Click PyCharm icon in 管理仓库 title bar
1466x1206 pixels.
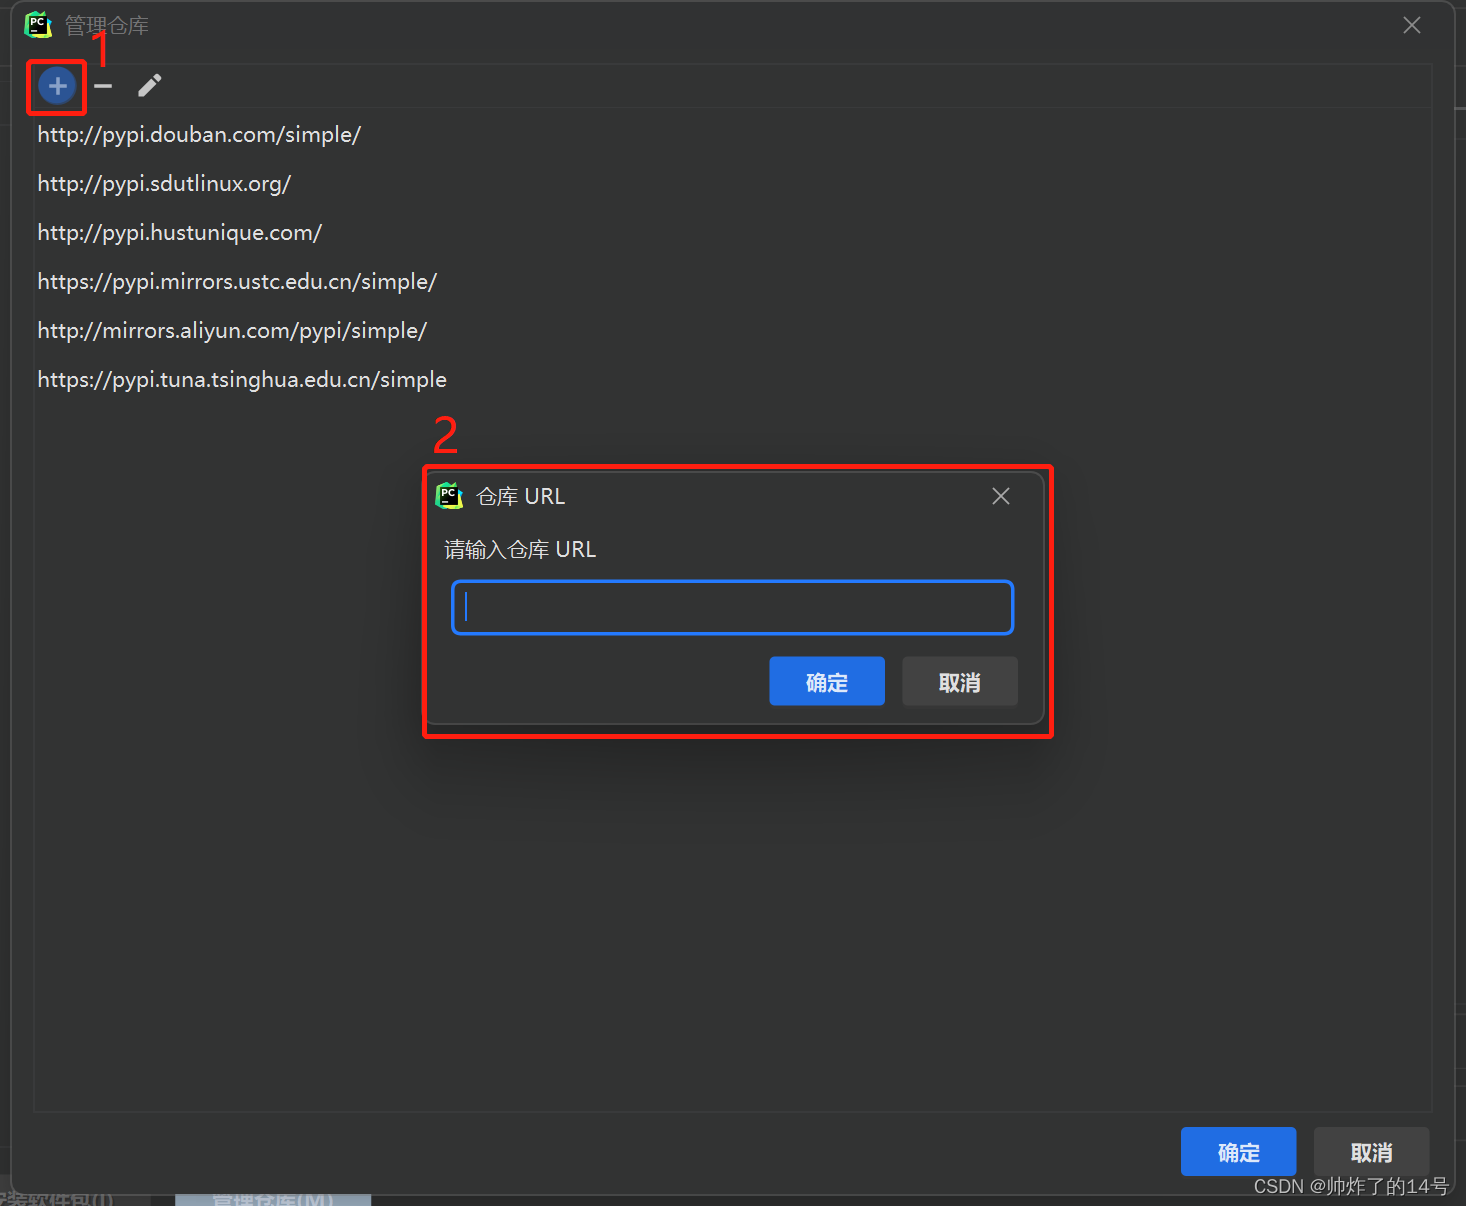click(38, 25)
